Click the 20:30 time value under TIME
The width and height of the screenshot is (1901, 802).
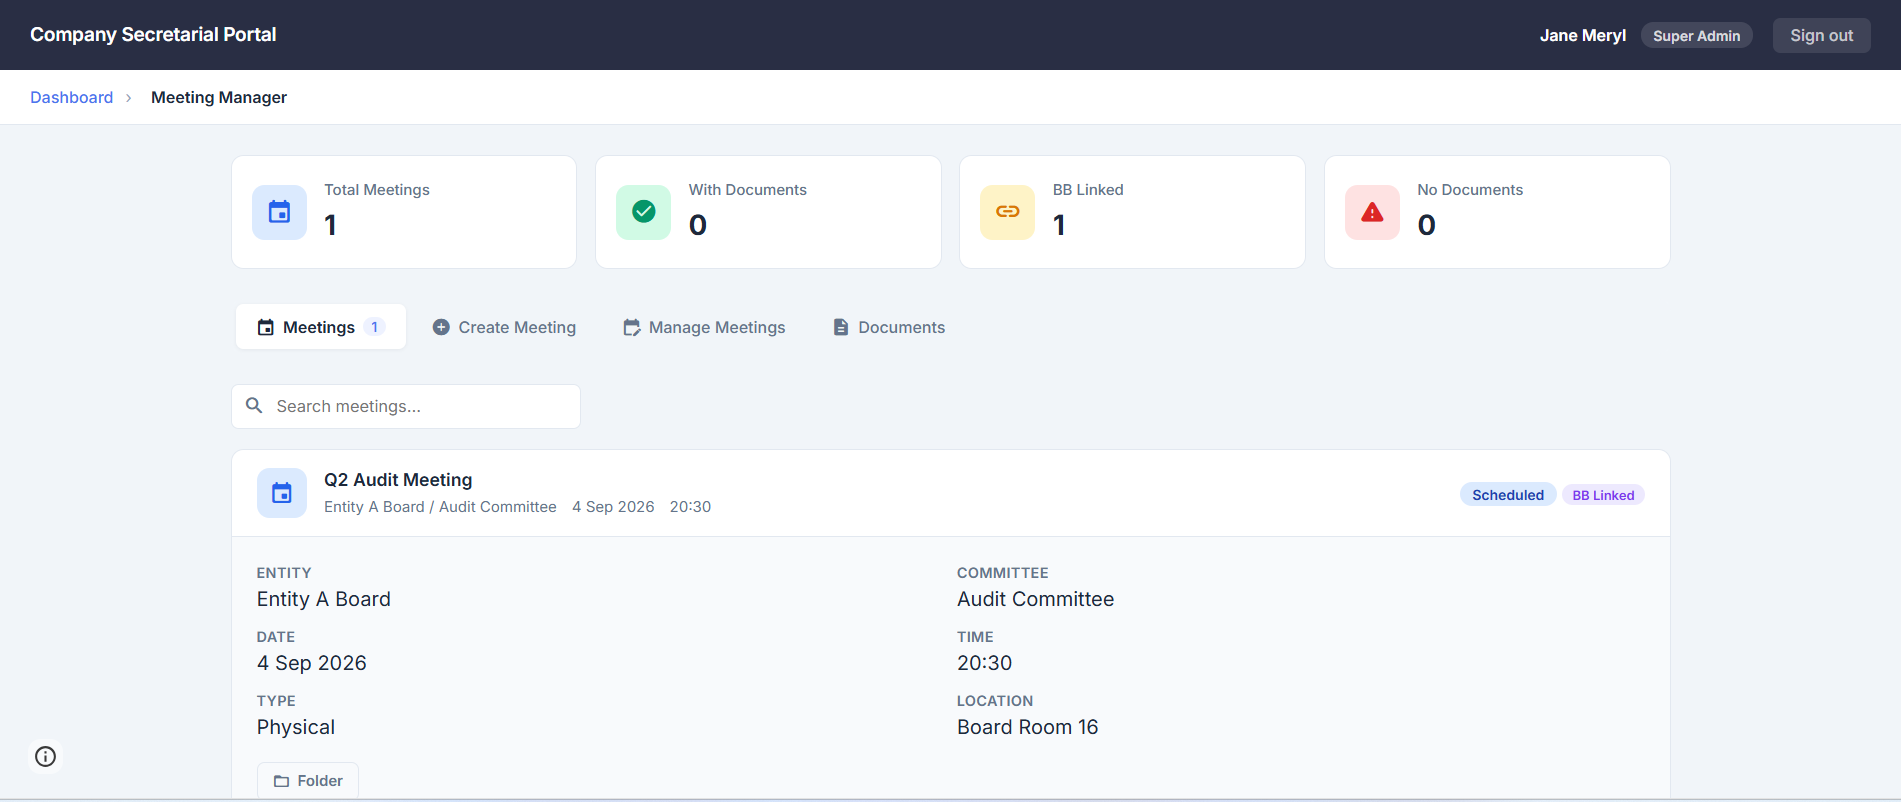(985, 663)
